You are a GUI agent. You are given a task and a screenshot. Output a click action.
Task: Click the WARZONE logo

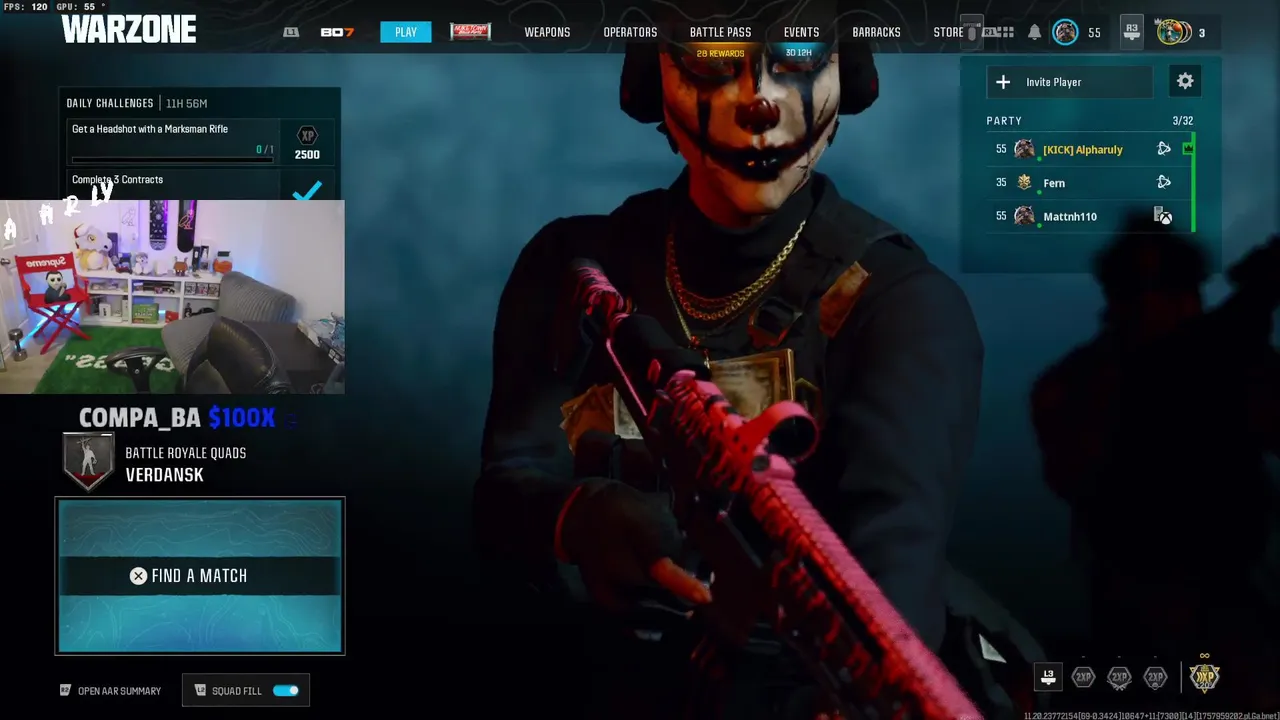[x=129, y=30]
